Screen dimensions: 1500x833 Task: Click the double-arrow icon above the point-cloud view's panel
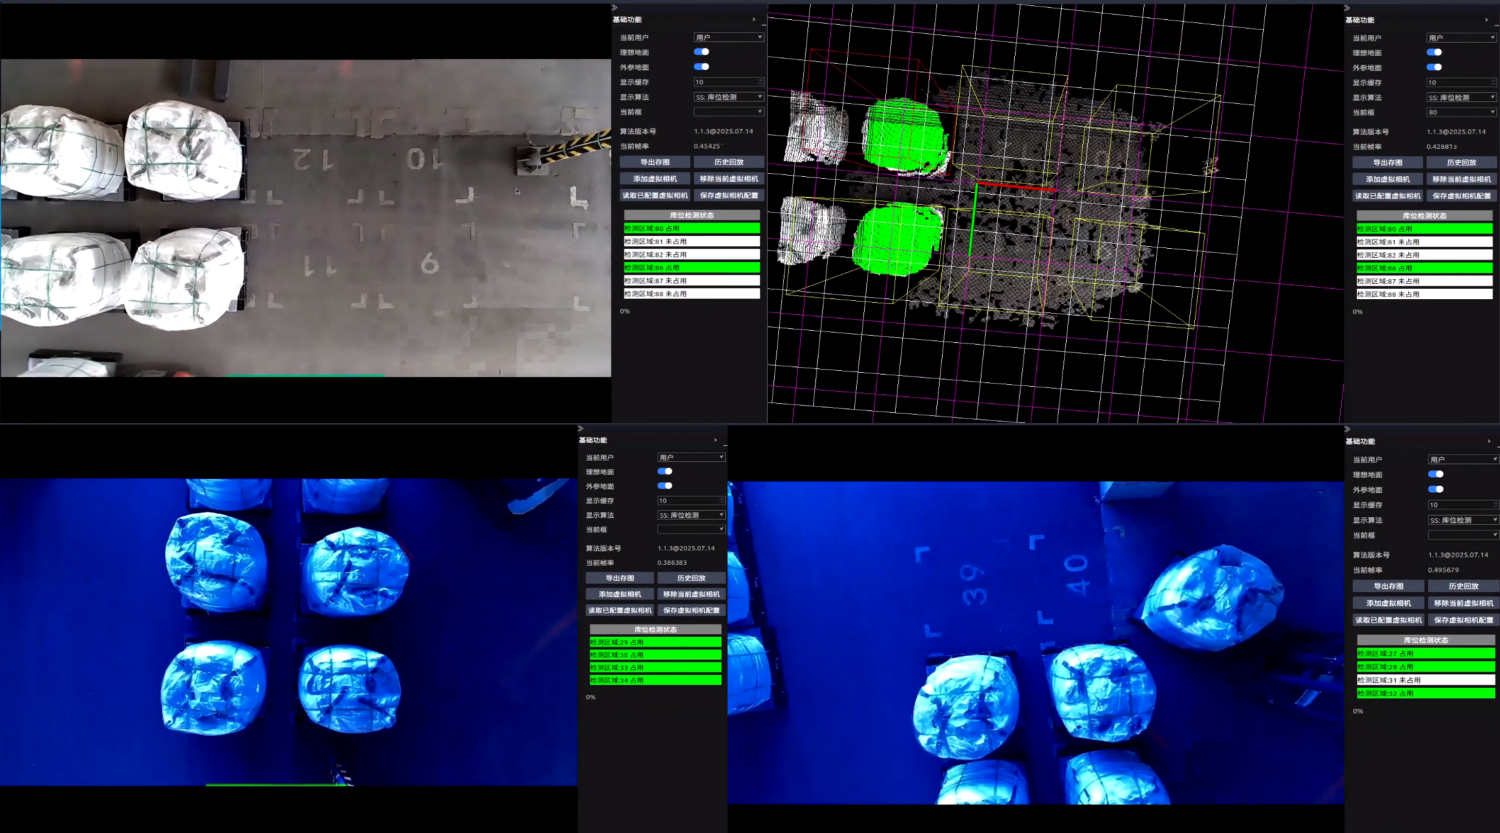pyautogui.click(x=1348, y=8)
